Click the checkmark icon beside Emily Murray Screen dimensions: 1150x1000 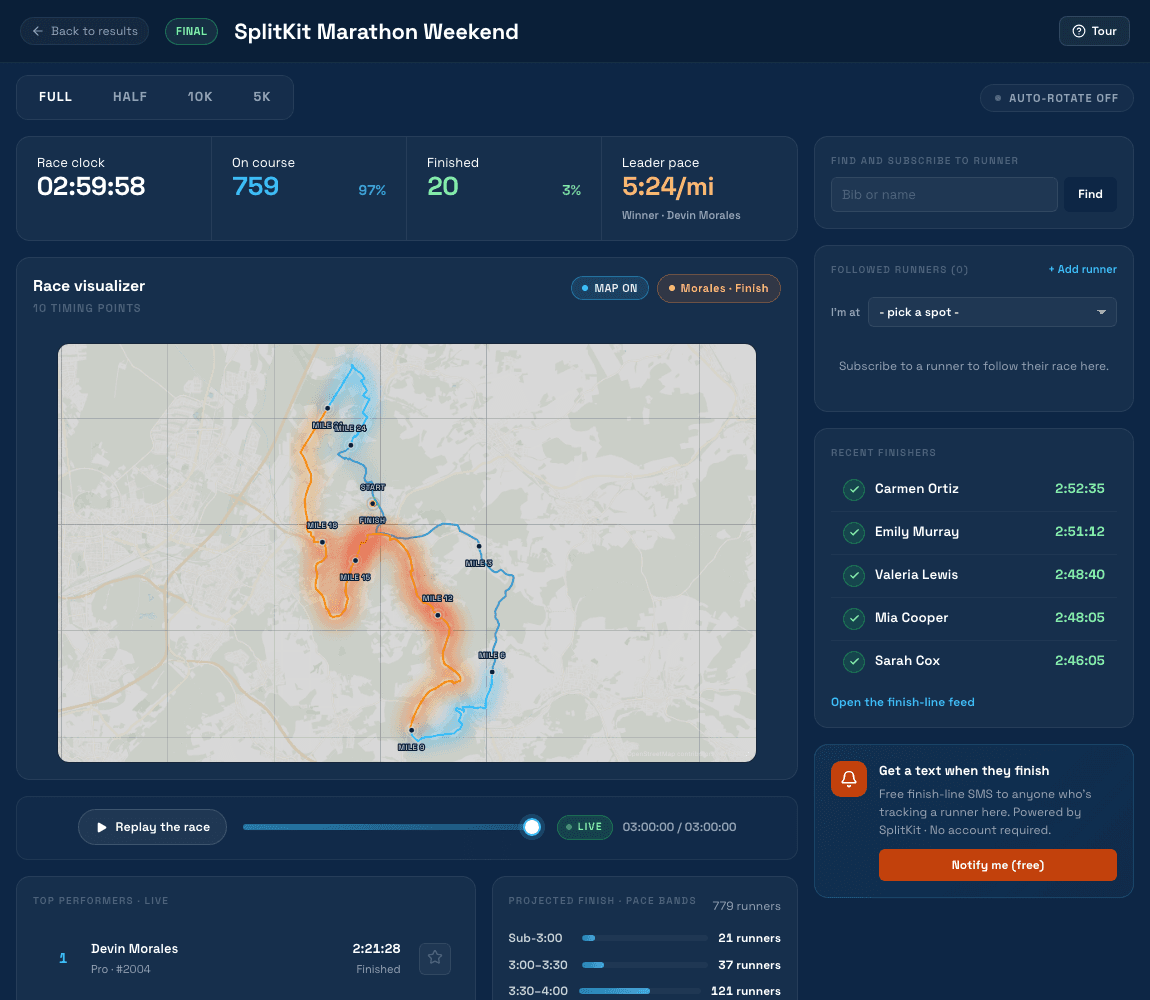tap(854, 532)
